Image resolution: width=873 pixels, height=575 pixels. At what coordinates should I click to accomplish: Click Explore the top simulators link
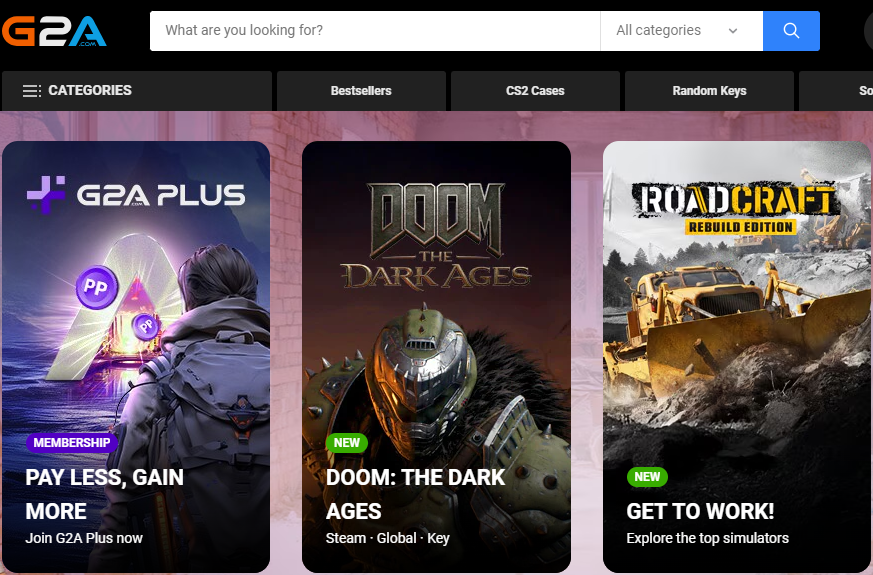point(707,538)
